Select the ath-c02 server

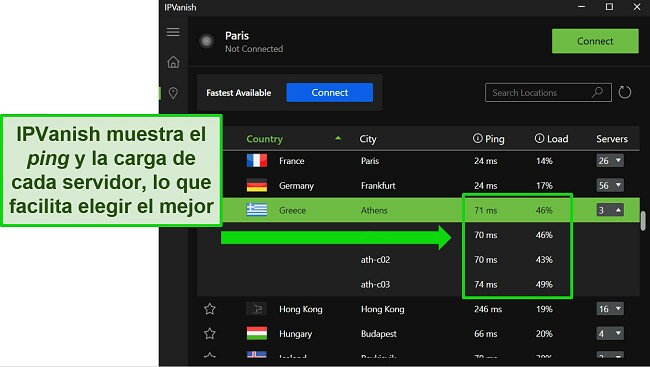[375, 260]
